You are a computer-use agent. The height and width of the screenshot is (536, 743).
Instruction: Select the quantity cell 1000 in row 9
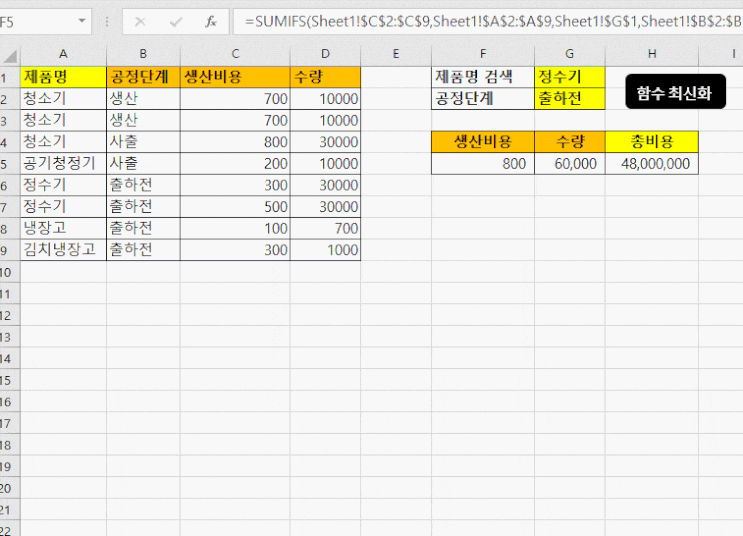(325, 250)
